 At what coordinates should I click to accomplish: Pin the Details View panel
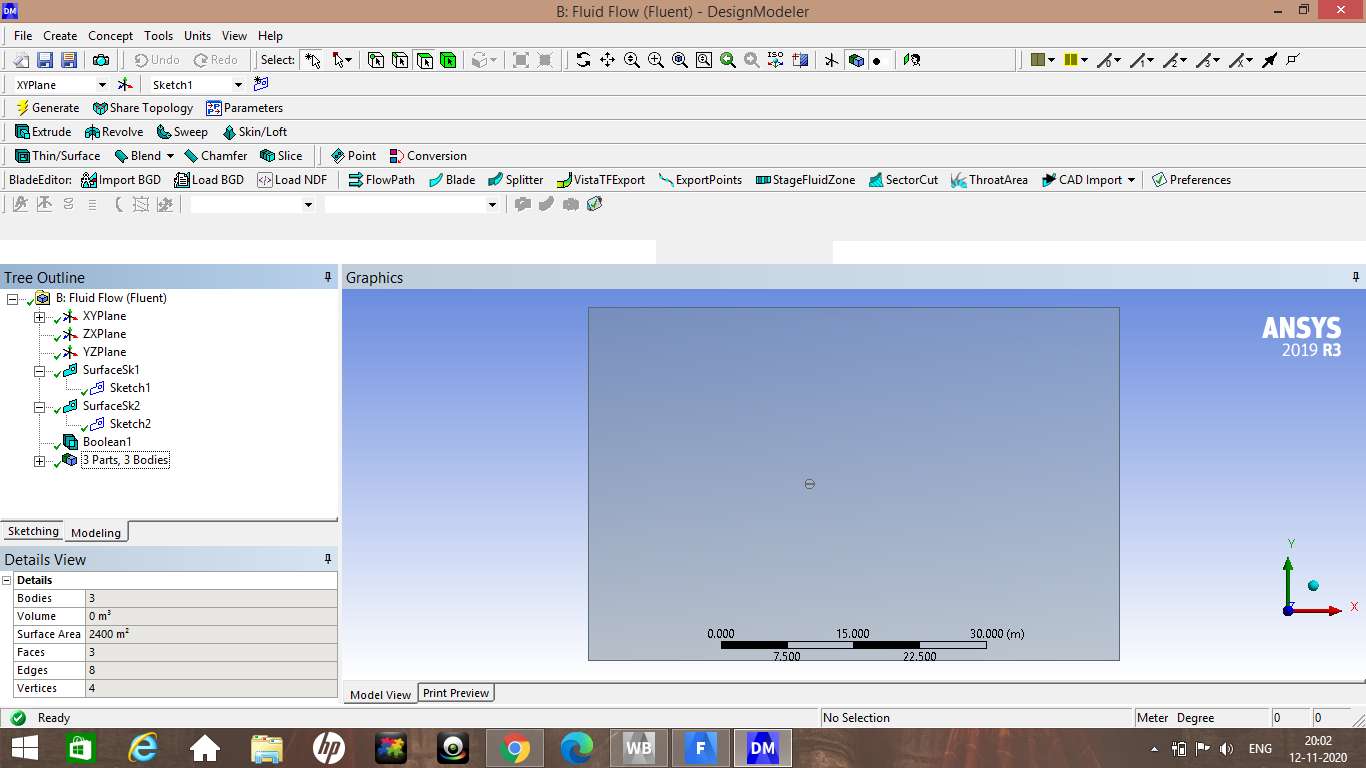tap(327, 559)
